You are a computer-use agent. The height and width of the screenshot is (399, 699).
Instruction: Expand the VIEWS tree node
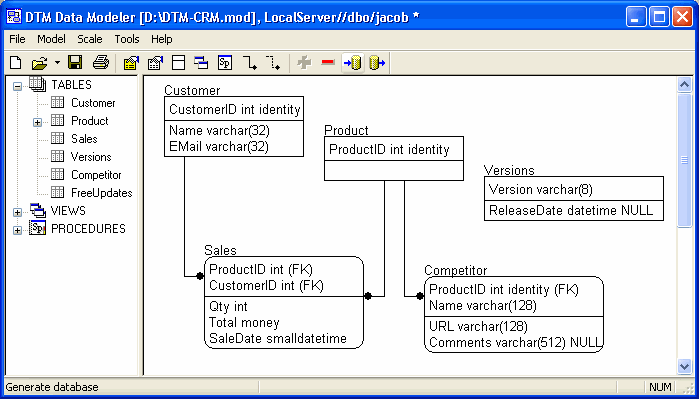pyautogui.click(x=17, y=212)
